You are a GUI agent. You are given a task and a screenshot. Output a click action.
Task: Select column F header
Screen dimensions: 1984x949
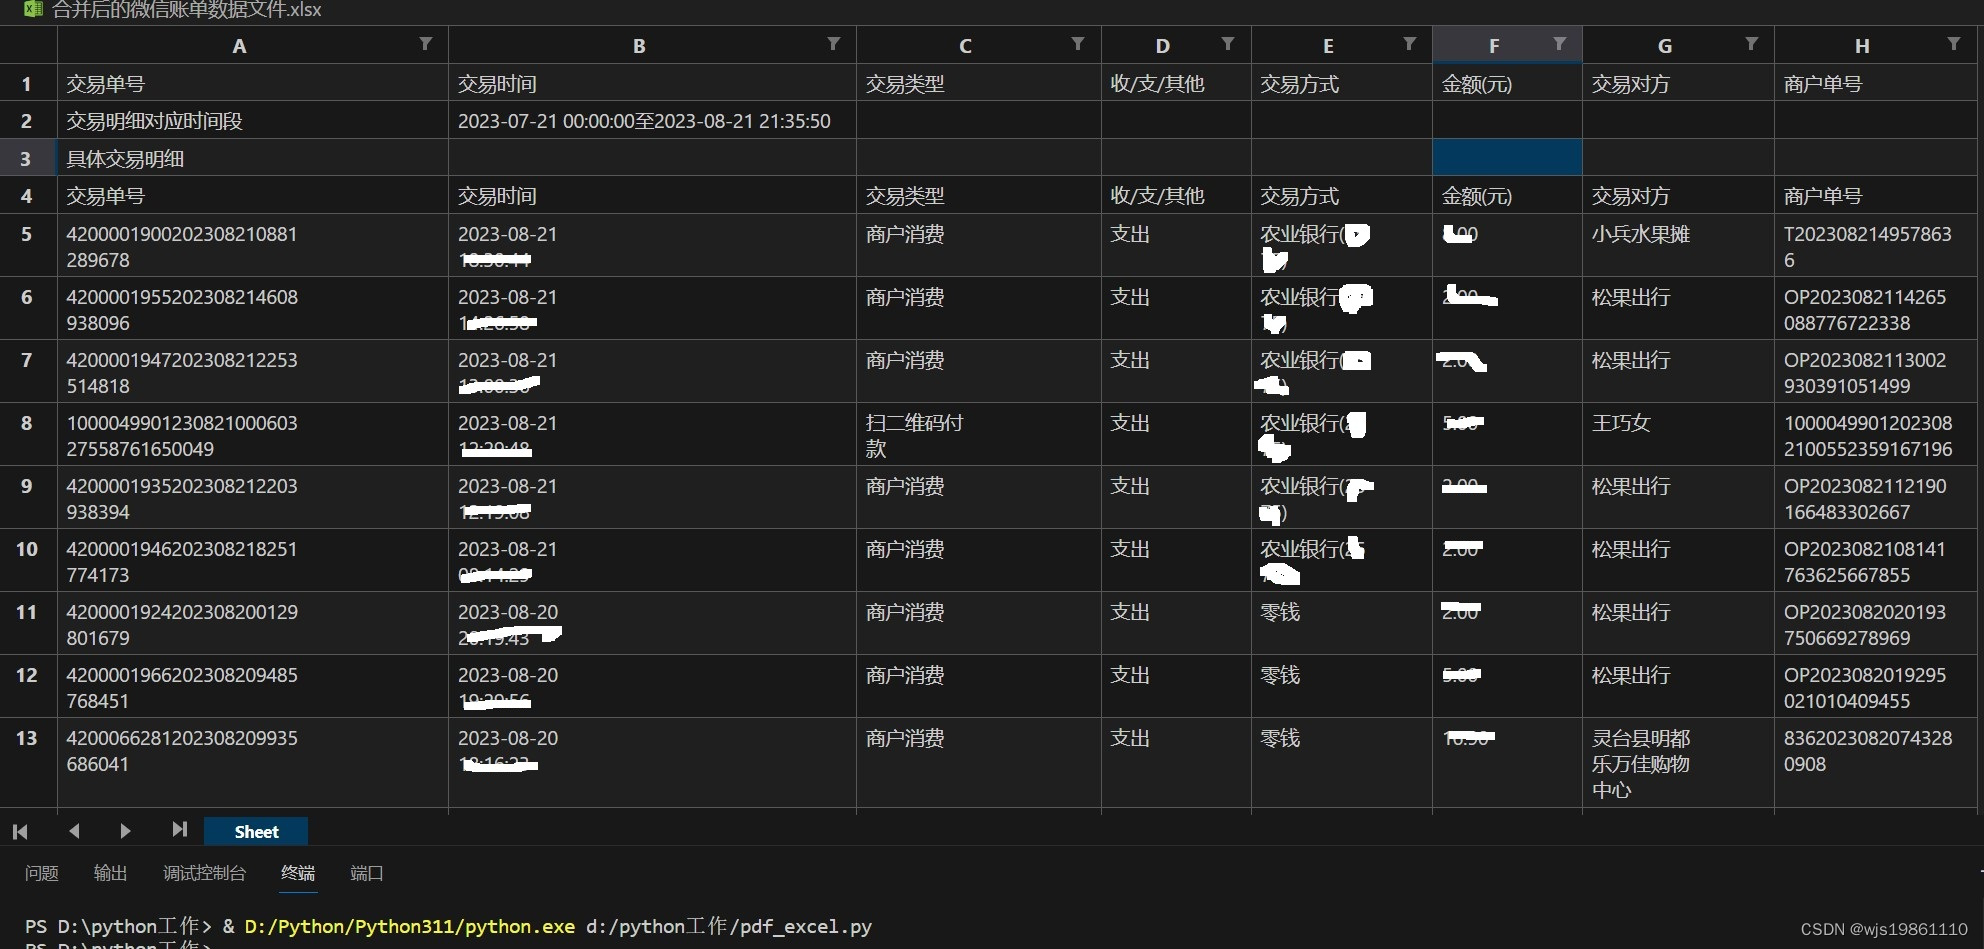click(x=1494, y=46)
